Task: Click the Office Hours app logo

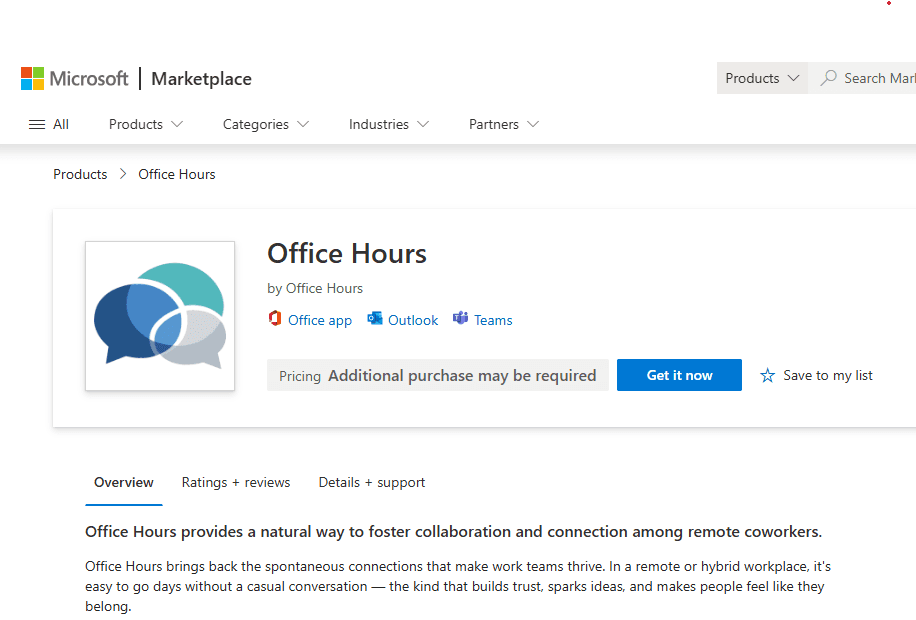Action: (160, 316)
